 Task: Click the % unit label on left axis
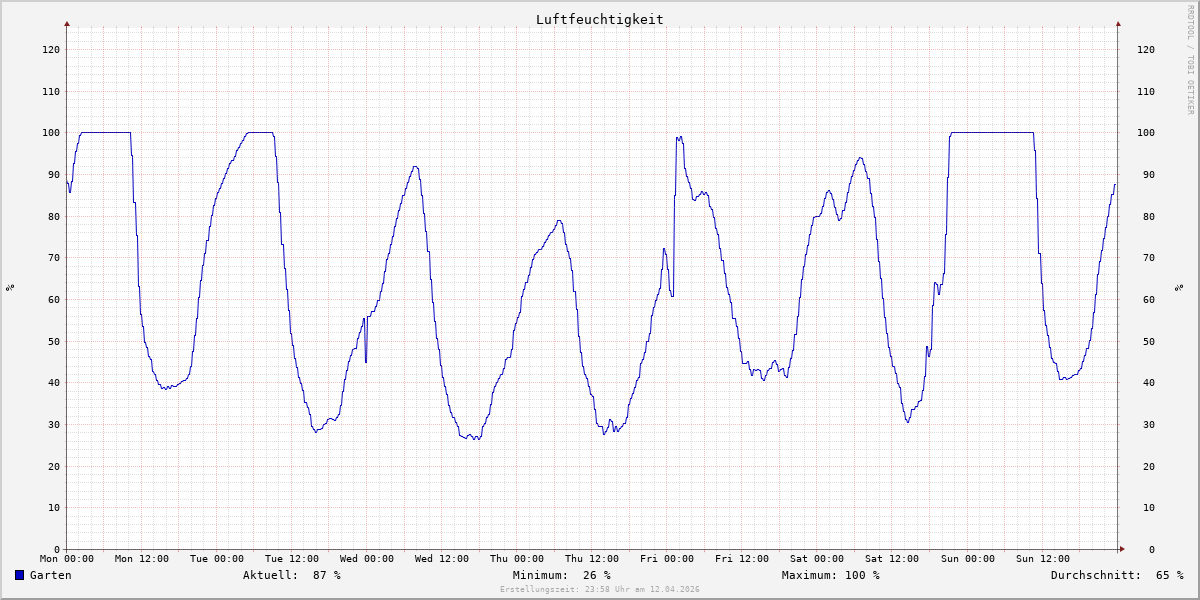pos(11,288)
